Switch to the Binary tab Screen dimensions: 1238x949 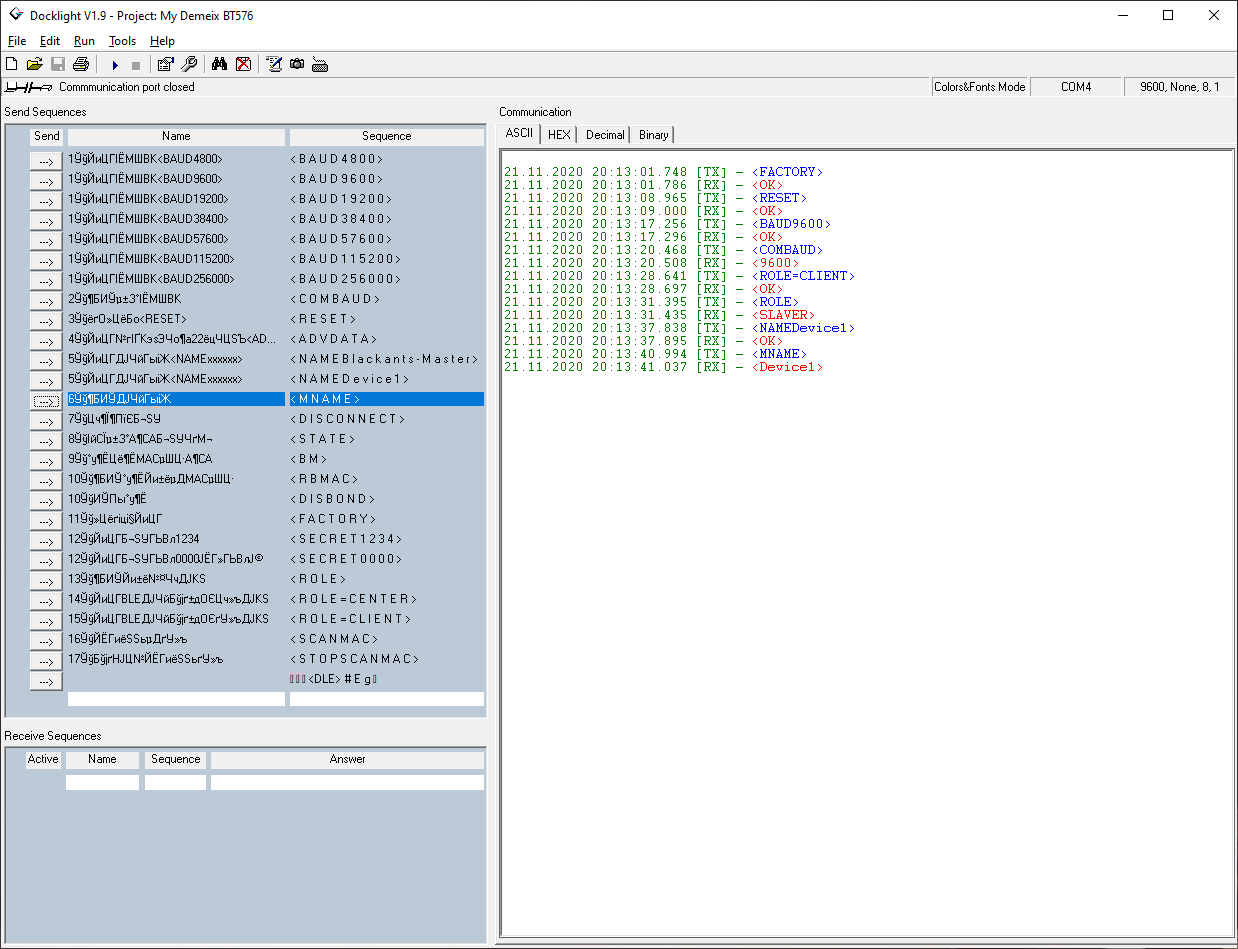tap(653, 134)
